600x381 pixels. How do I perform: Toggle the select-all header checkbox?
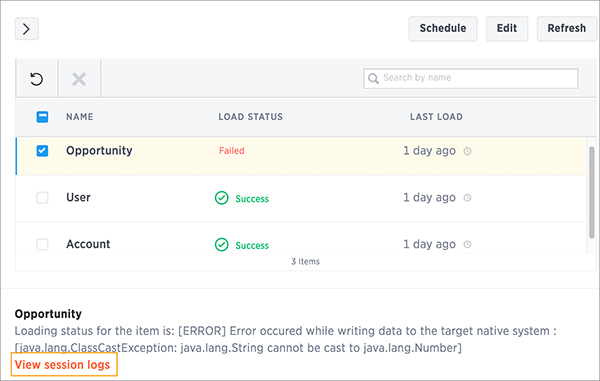click(42, 117)
